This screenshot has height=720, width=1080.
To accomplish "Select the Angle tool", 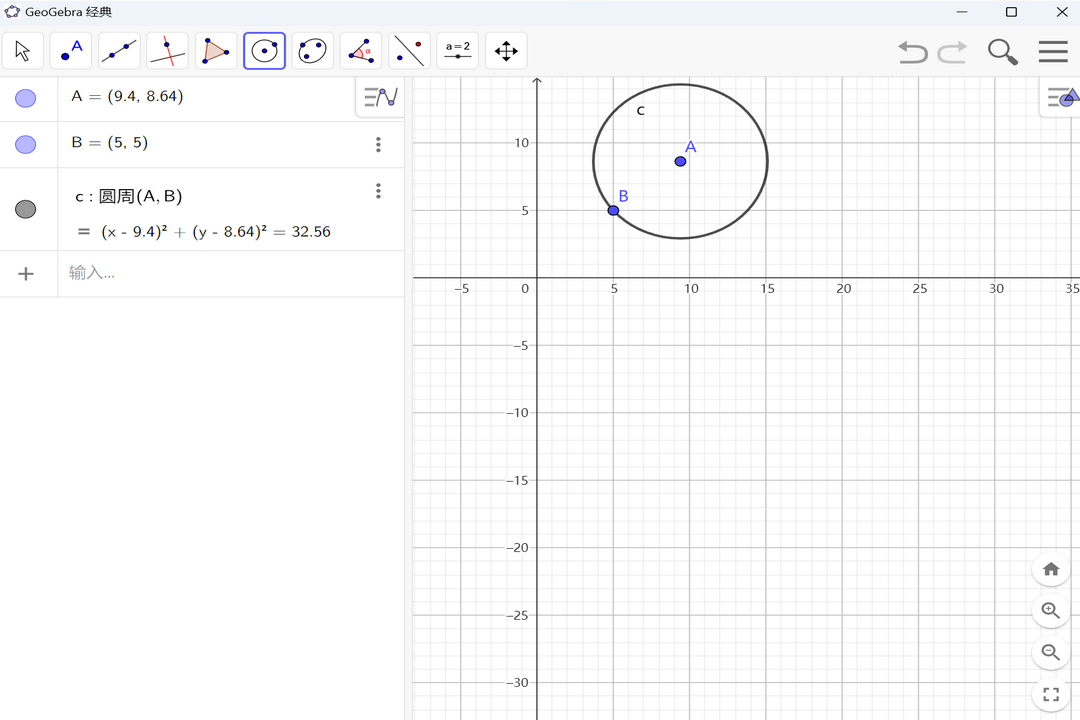I will pyautogui.click(x=360, y=50).
